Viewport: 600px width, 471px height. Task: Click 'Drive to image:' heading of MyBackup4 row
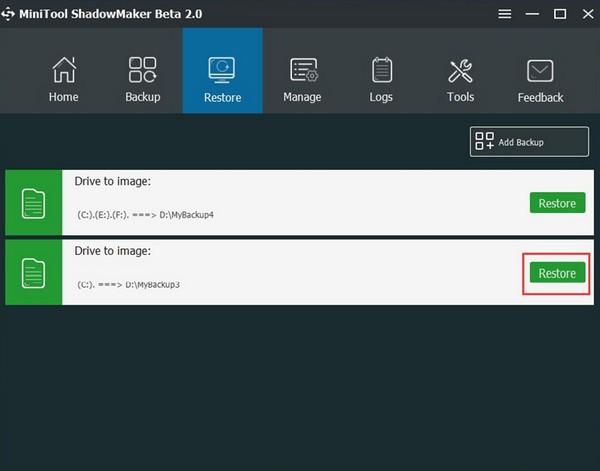point(112,181)
